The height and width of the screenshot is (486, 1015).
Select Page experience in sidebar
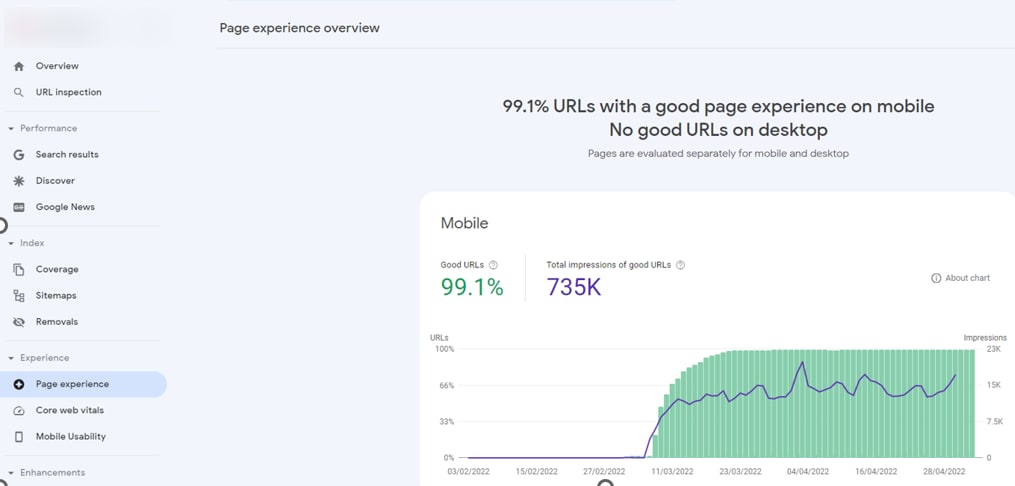[72, 384]
